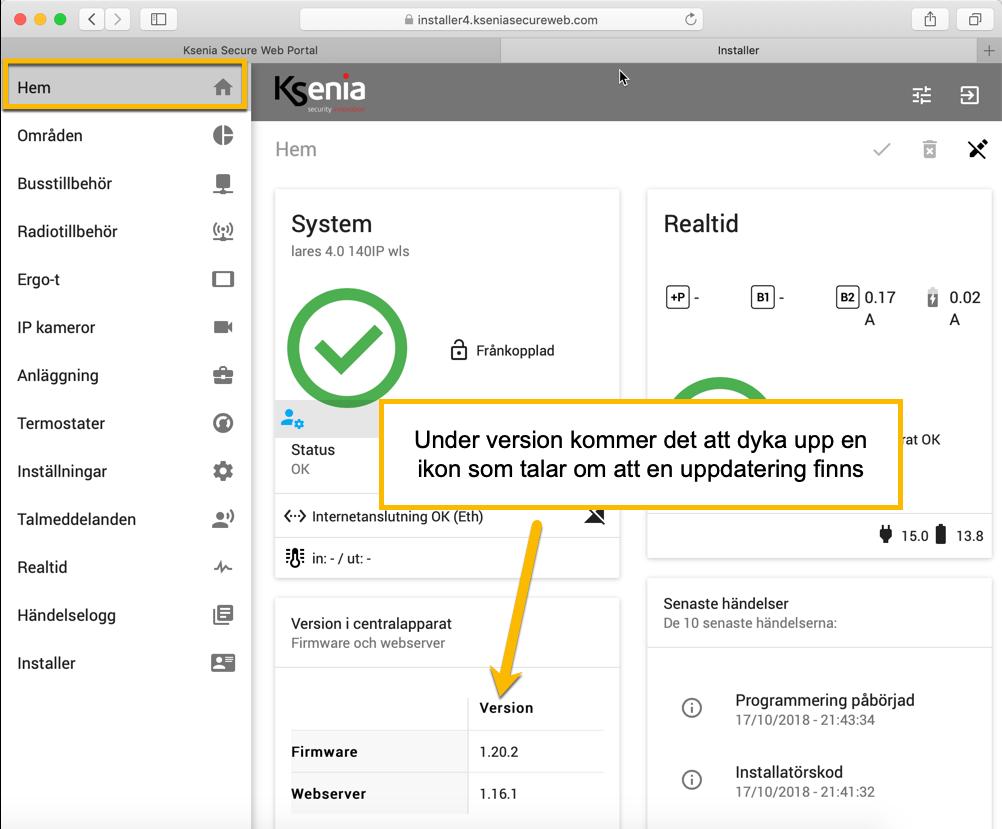Switch to the Ksenia Secure Web Portal tab

[250, 50]
